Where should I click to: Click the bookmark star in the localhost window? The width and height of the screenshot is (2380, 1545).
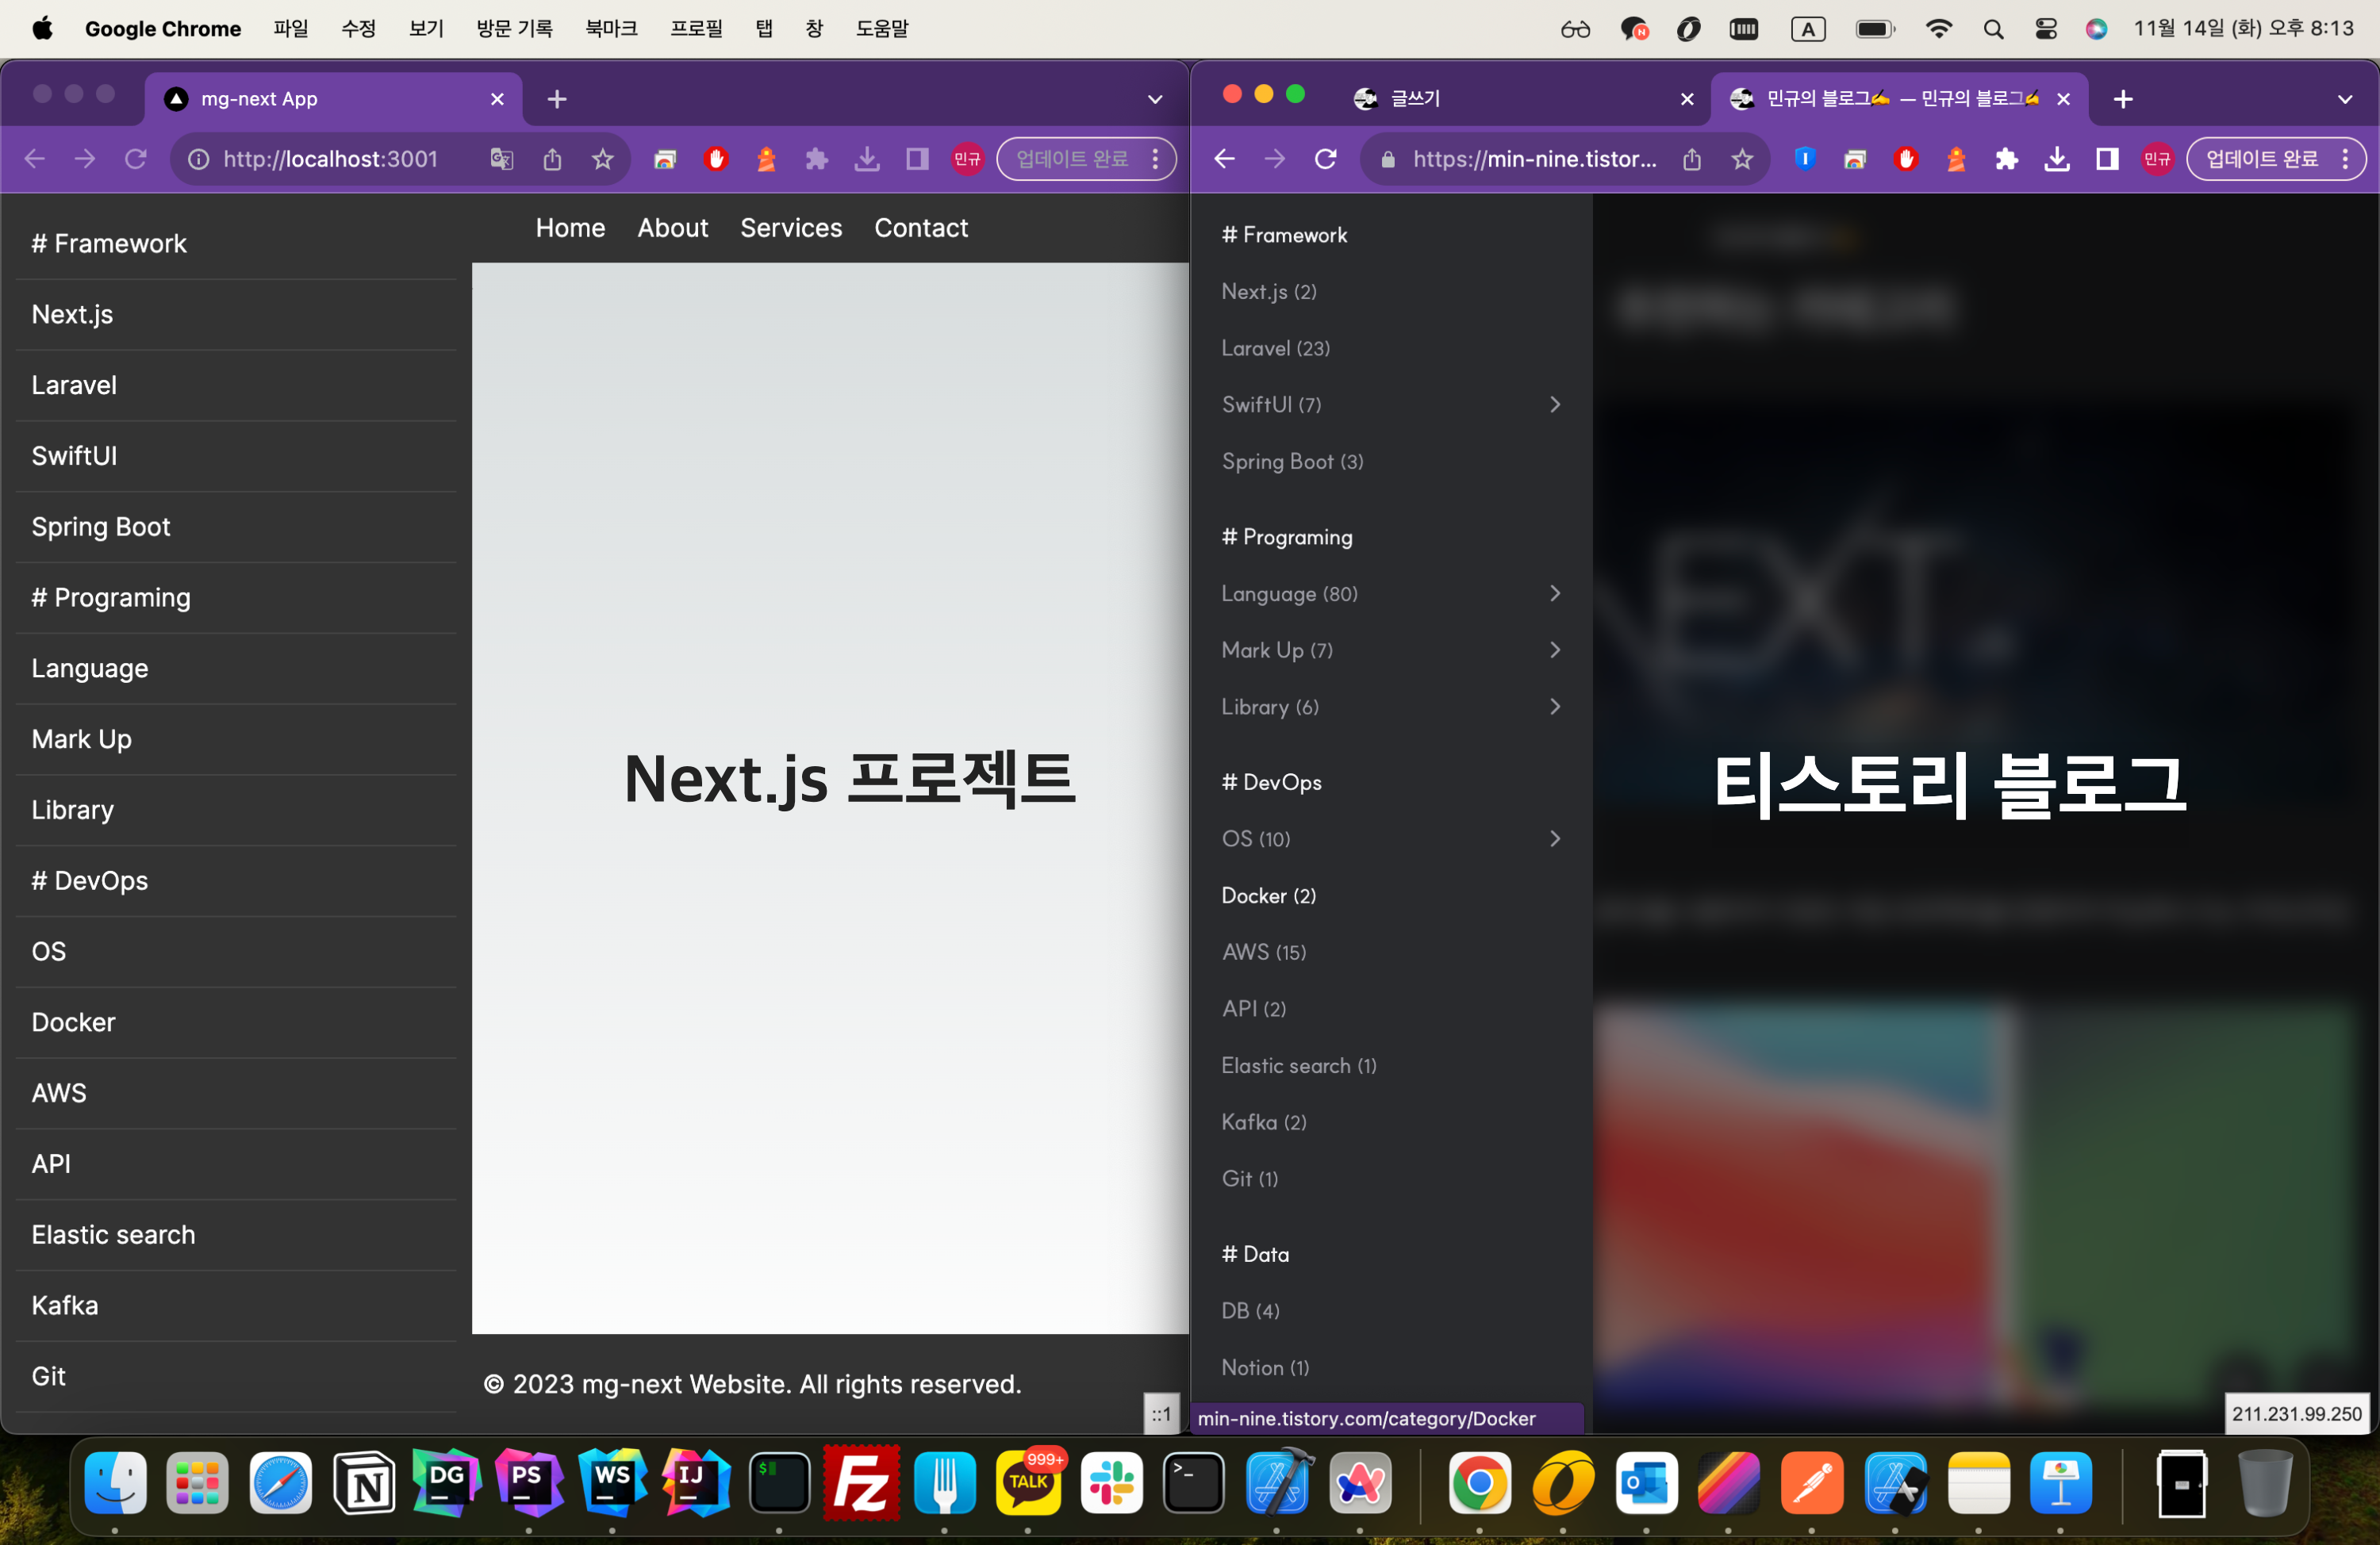(602, 159)
